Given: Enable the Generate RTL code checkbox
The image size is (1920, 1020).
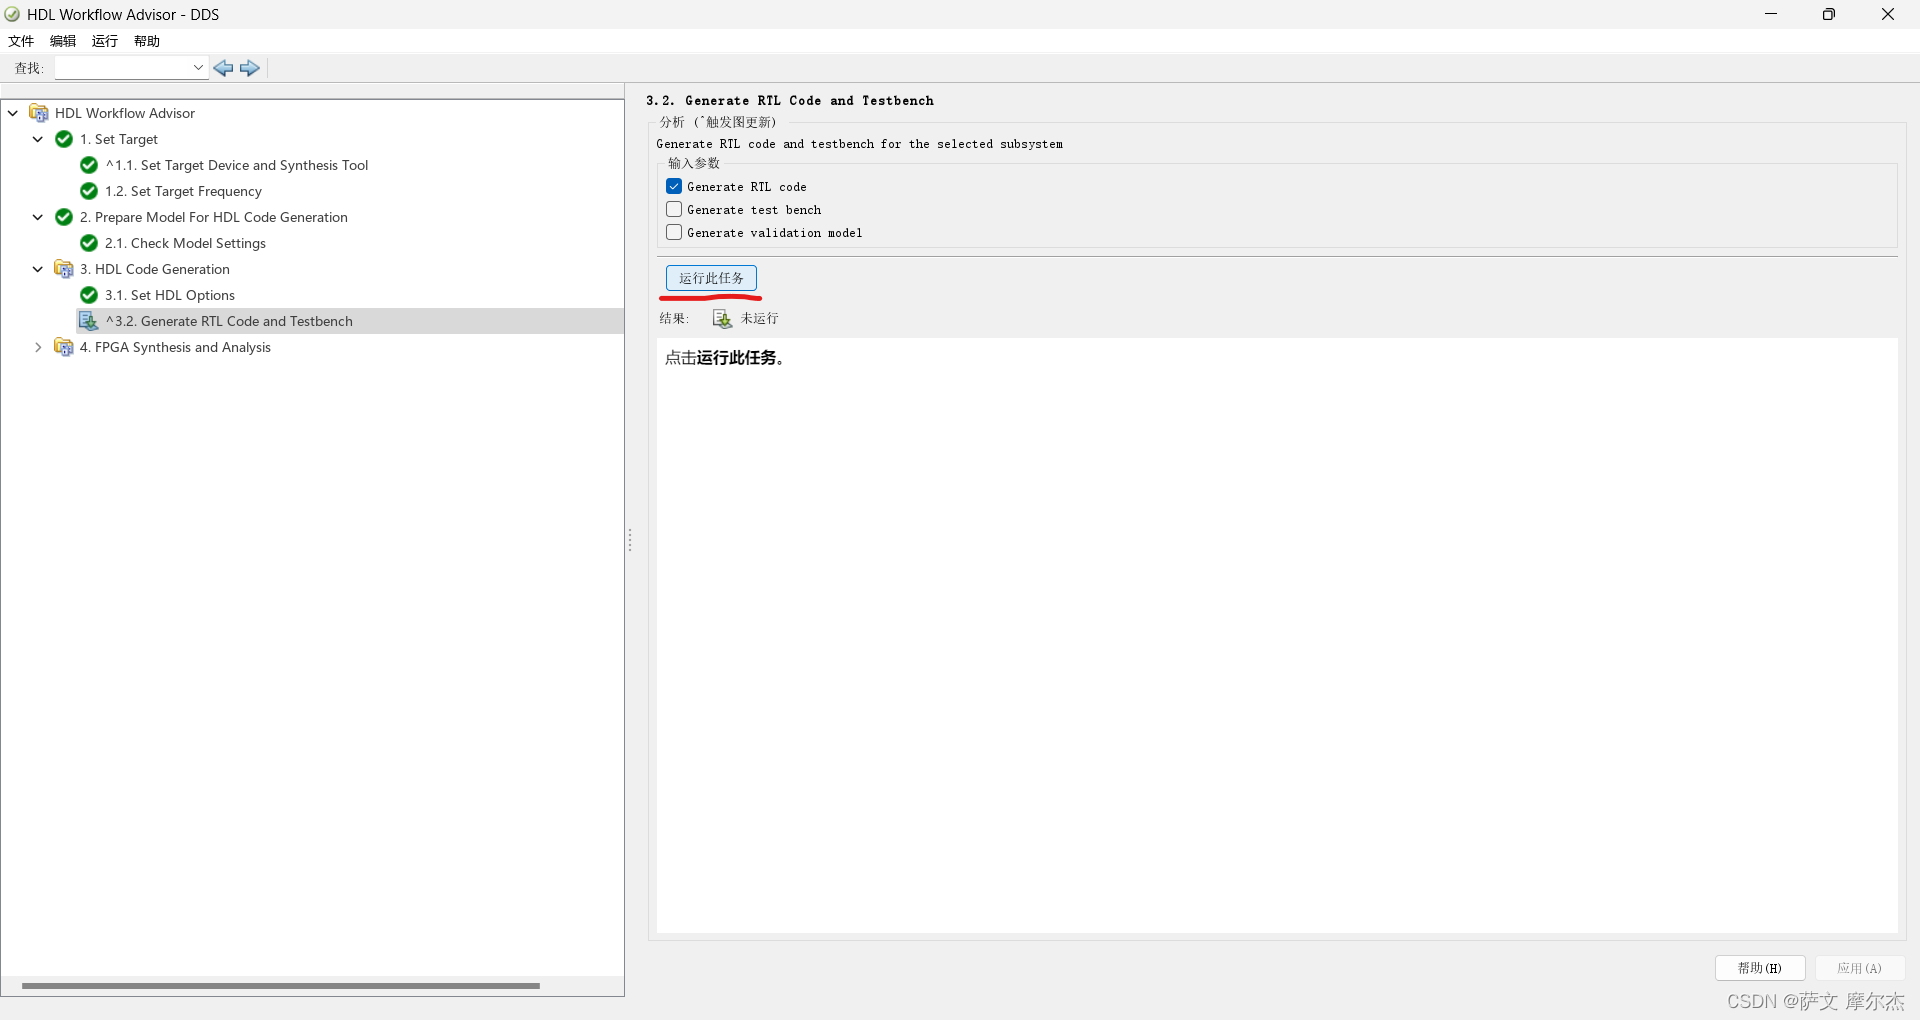Looking at the screenshot, I should (674, 186).
